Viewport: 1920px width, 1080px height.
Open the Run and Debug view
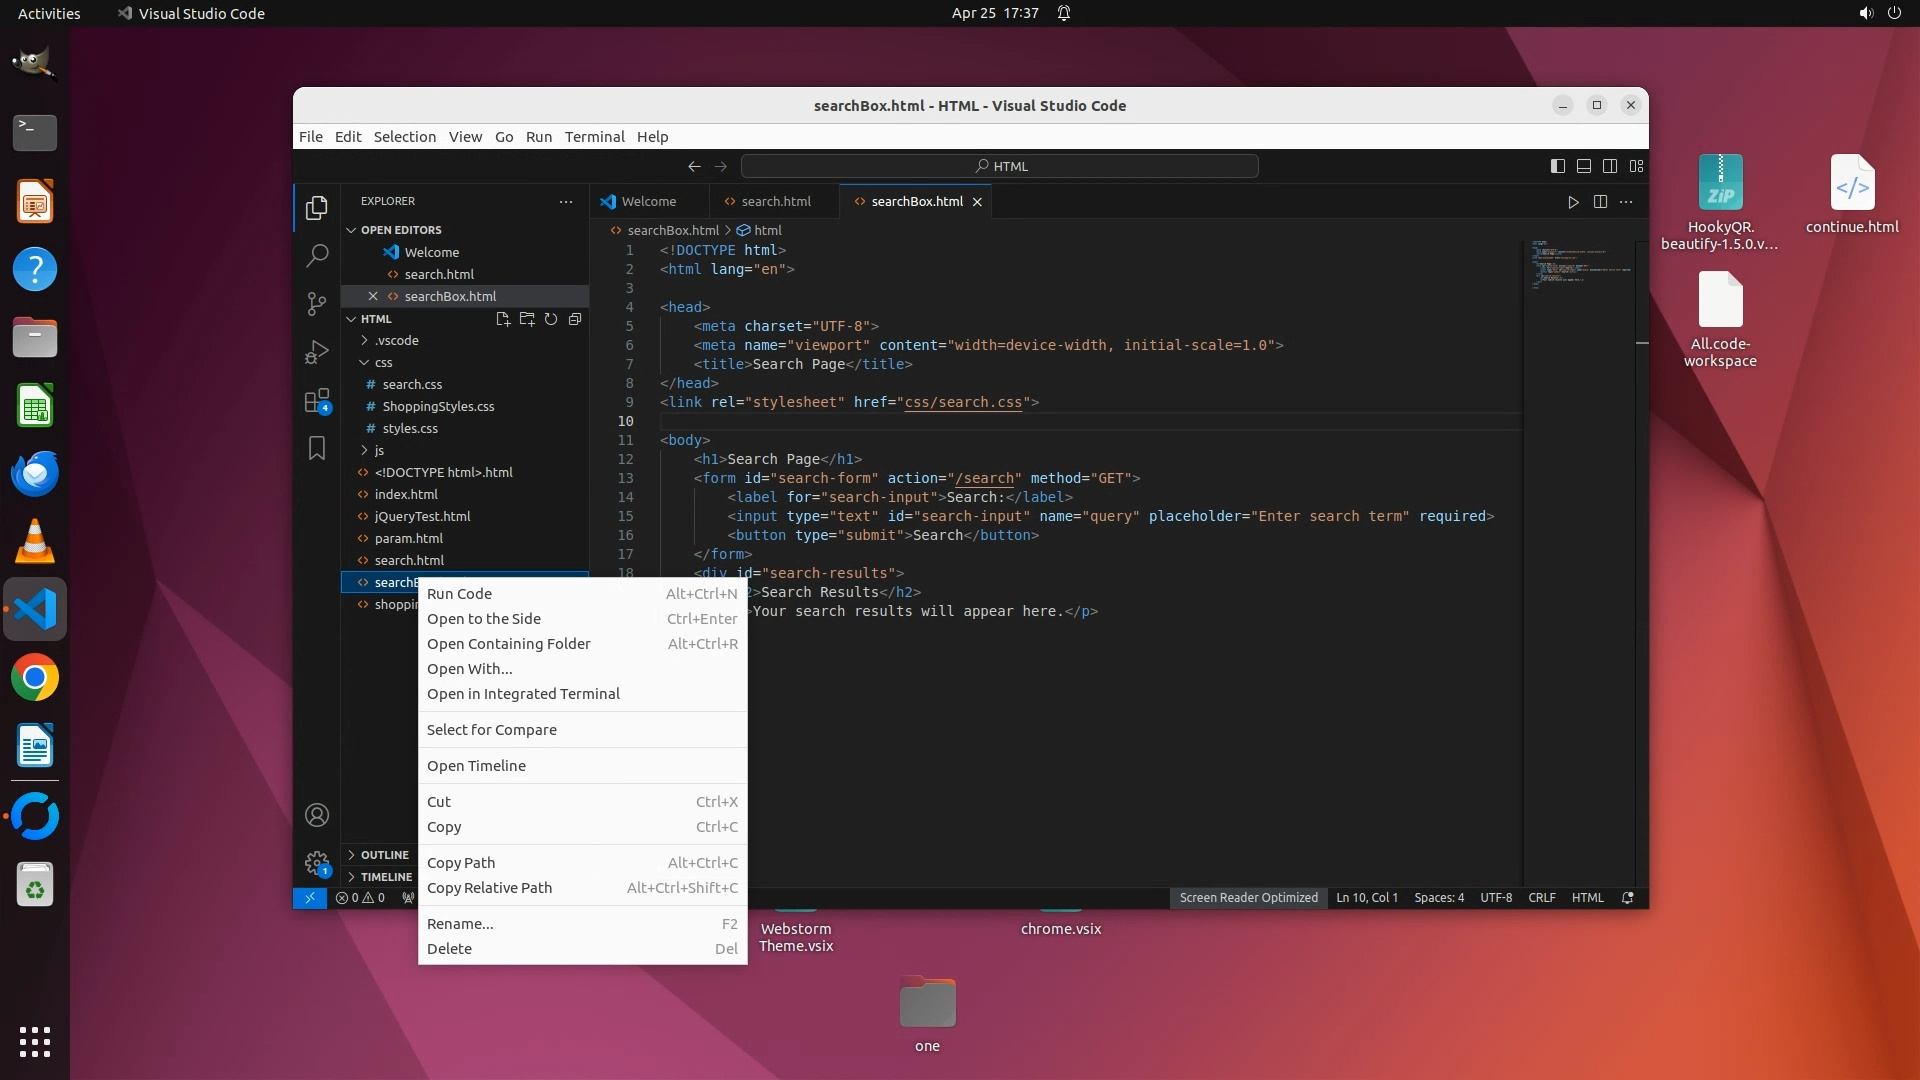tap(317, 352)
